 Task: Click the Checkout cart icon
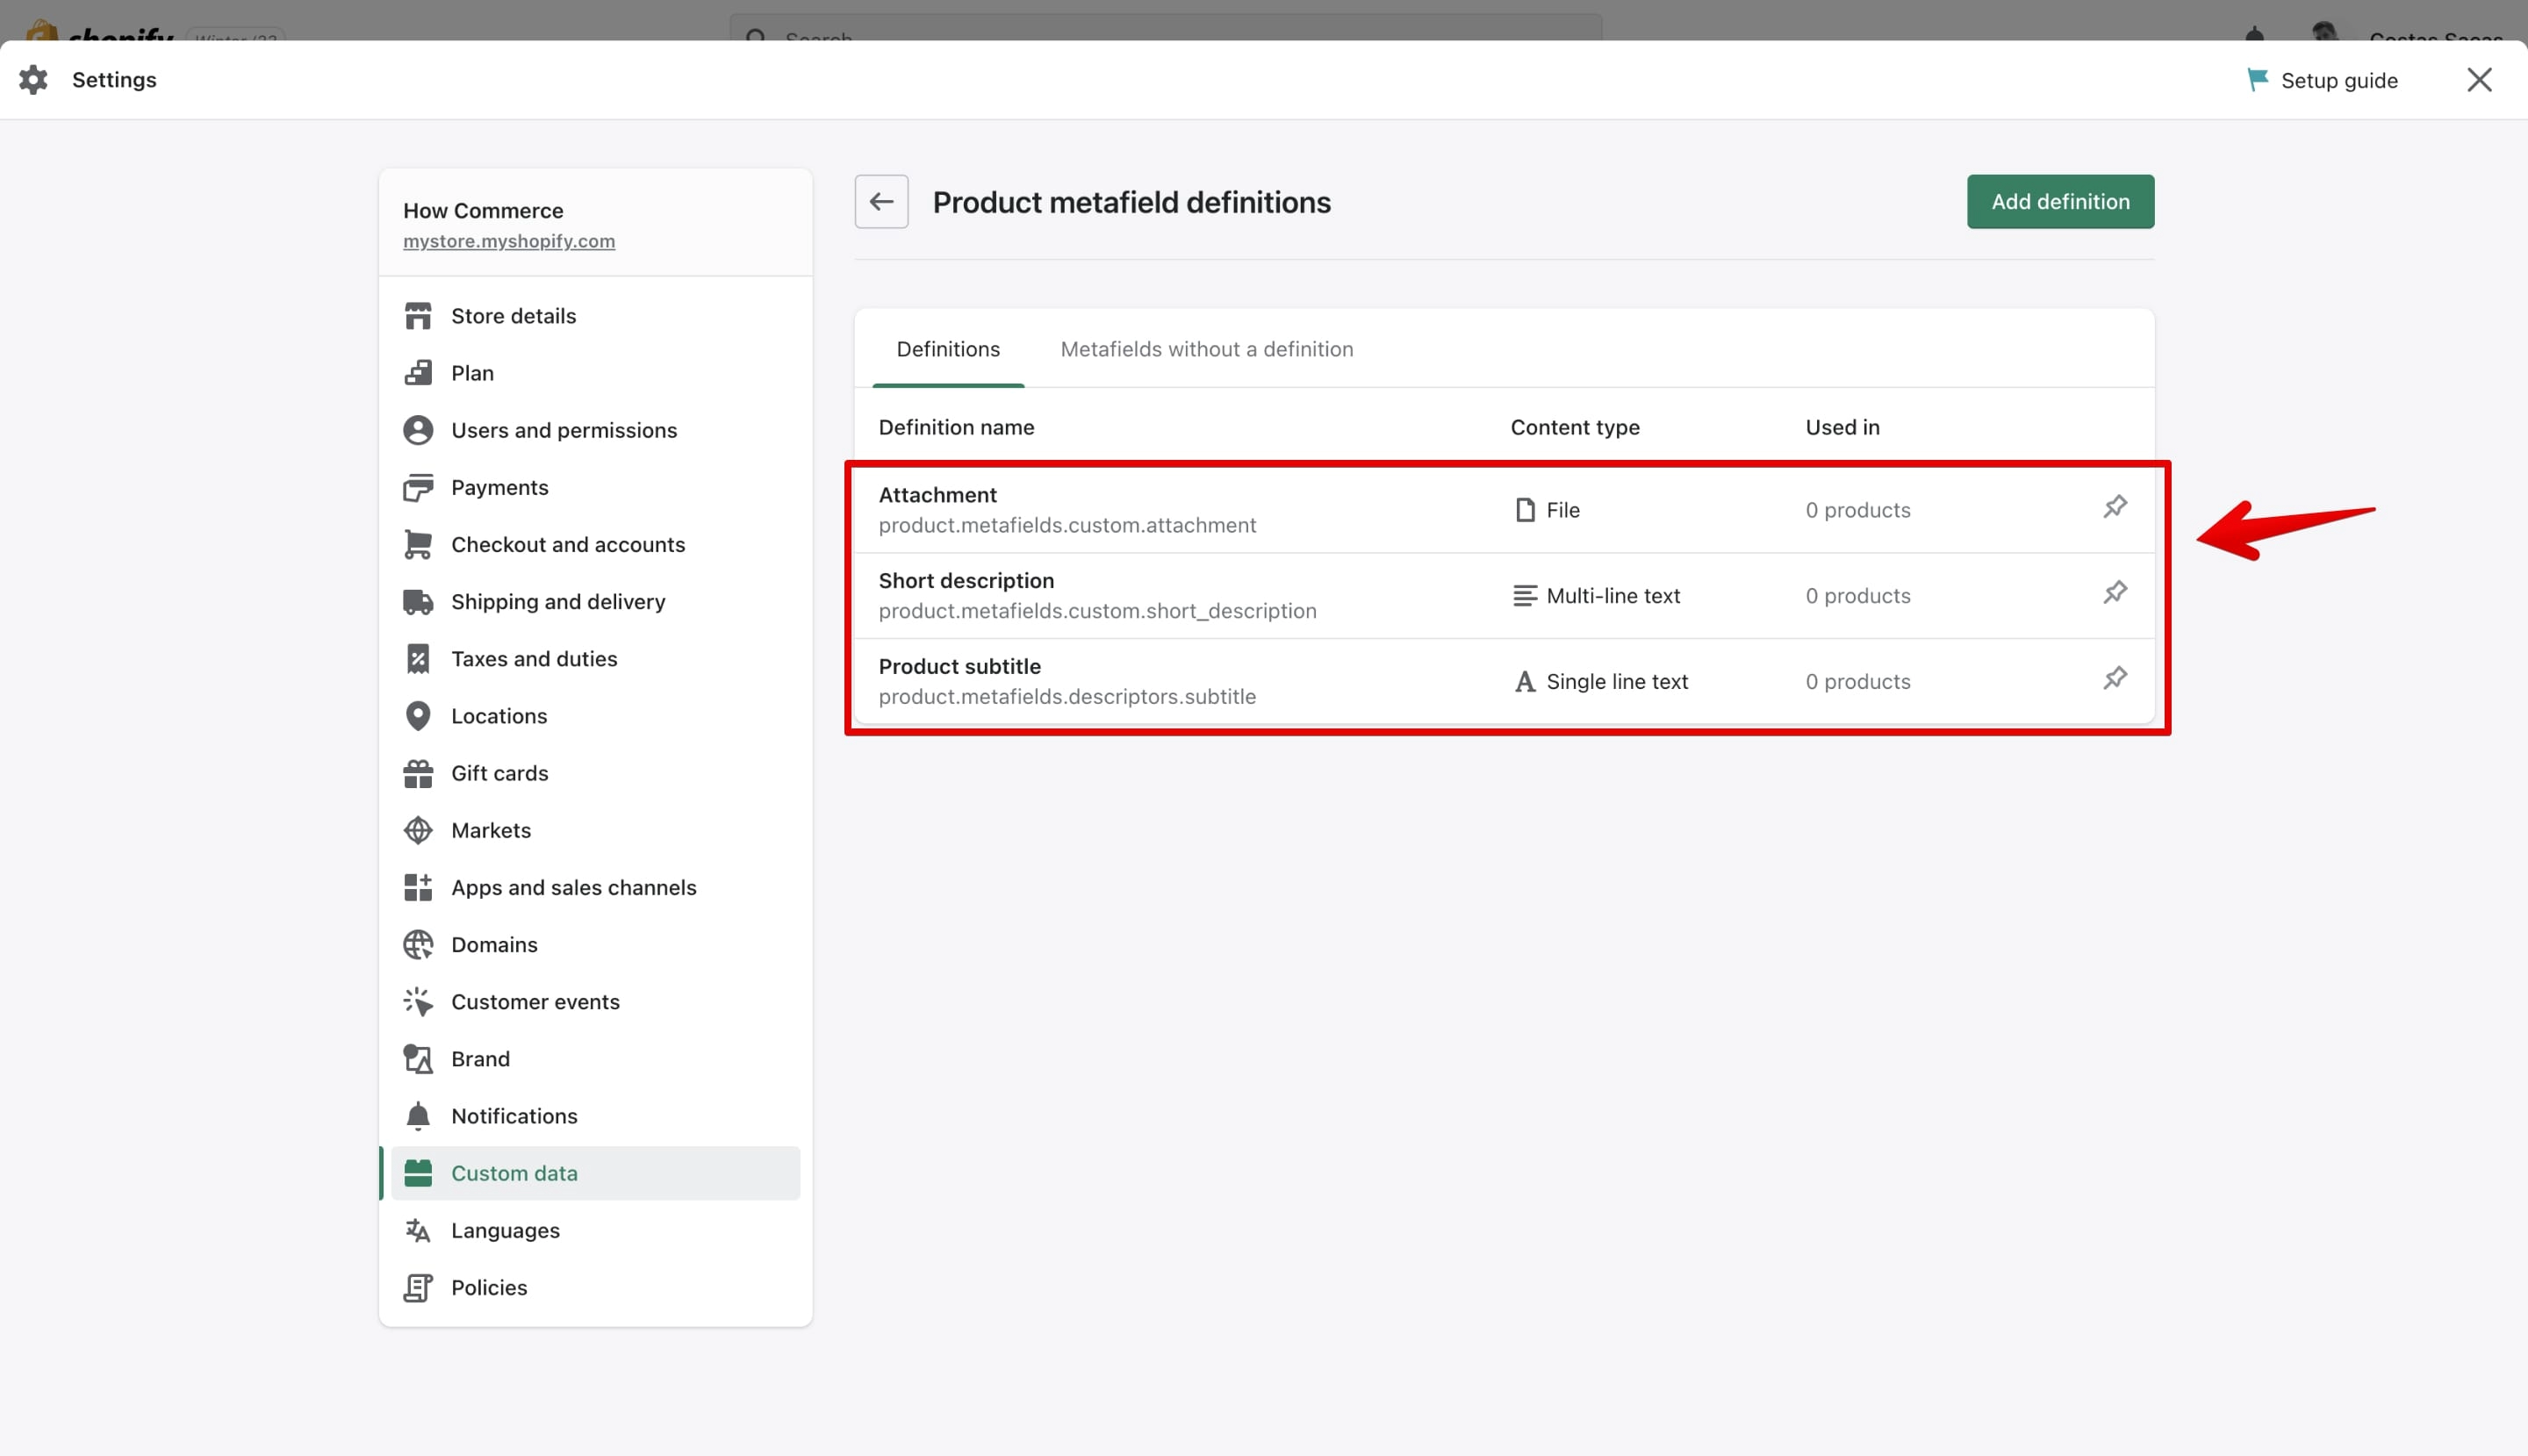418,544
